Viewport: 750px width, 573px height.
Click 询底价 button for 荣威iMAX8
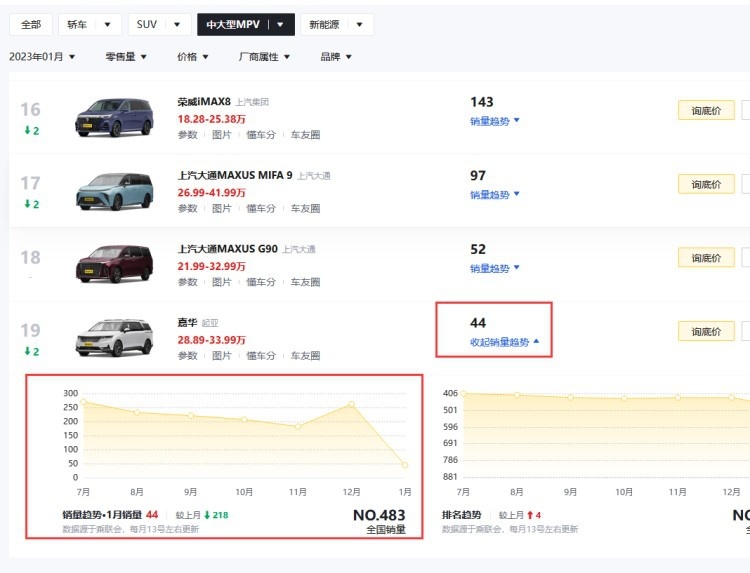[706, 110]
